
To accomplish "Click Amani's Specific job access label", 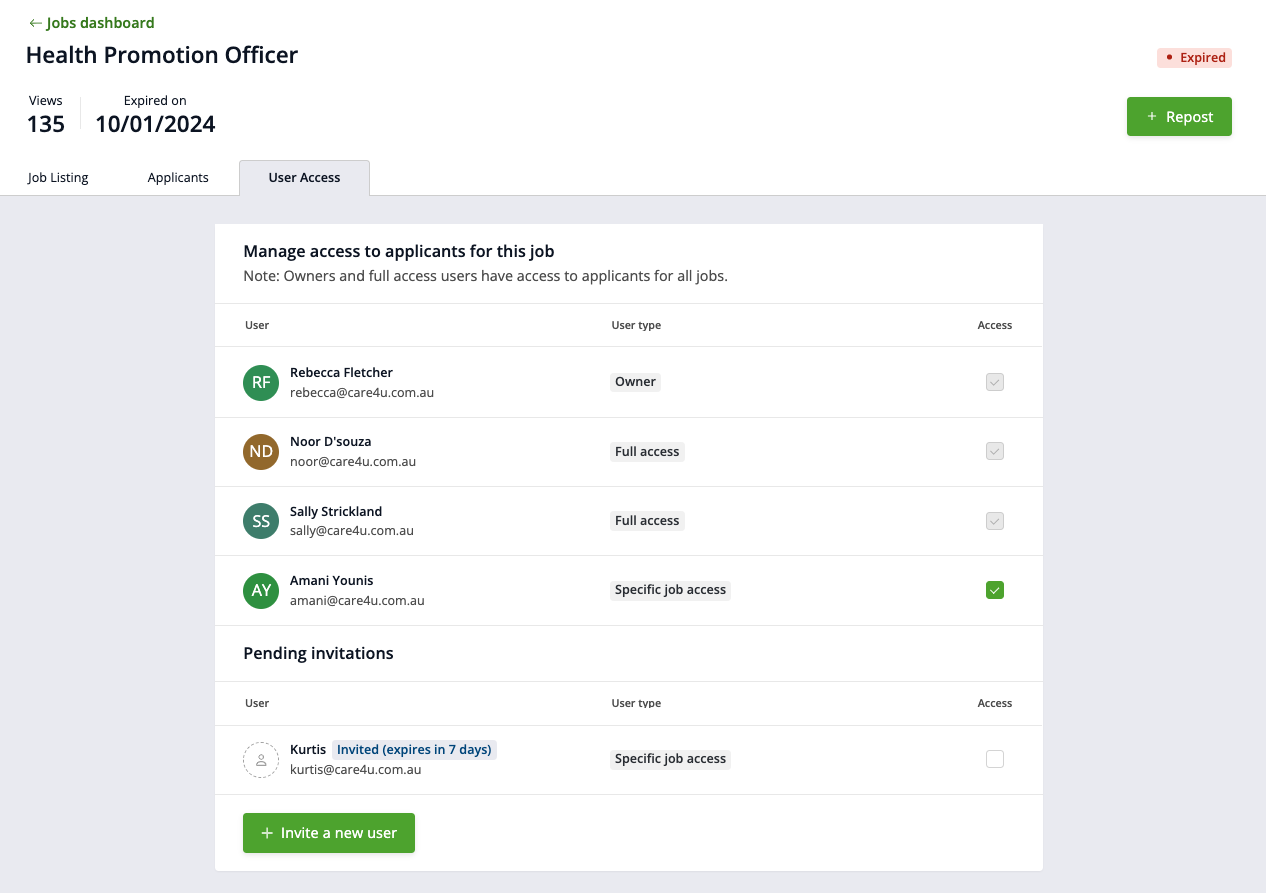I will (670, 590).
